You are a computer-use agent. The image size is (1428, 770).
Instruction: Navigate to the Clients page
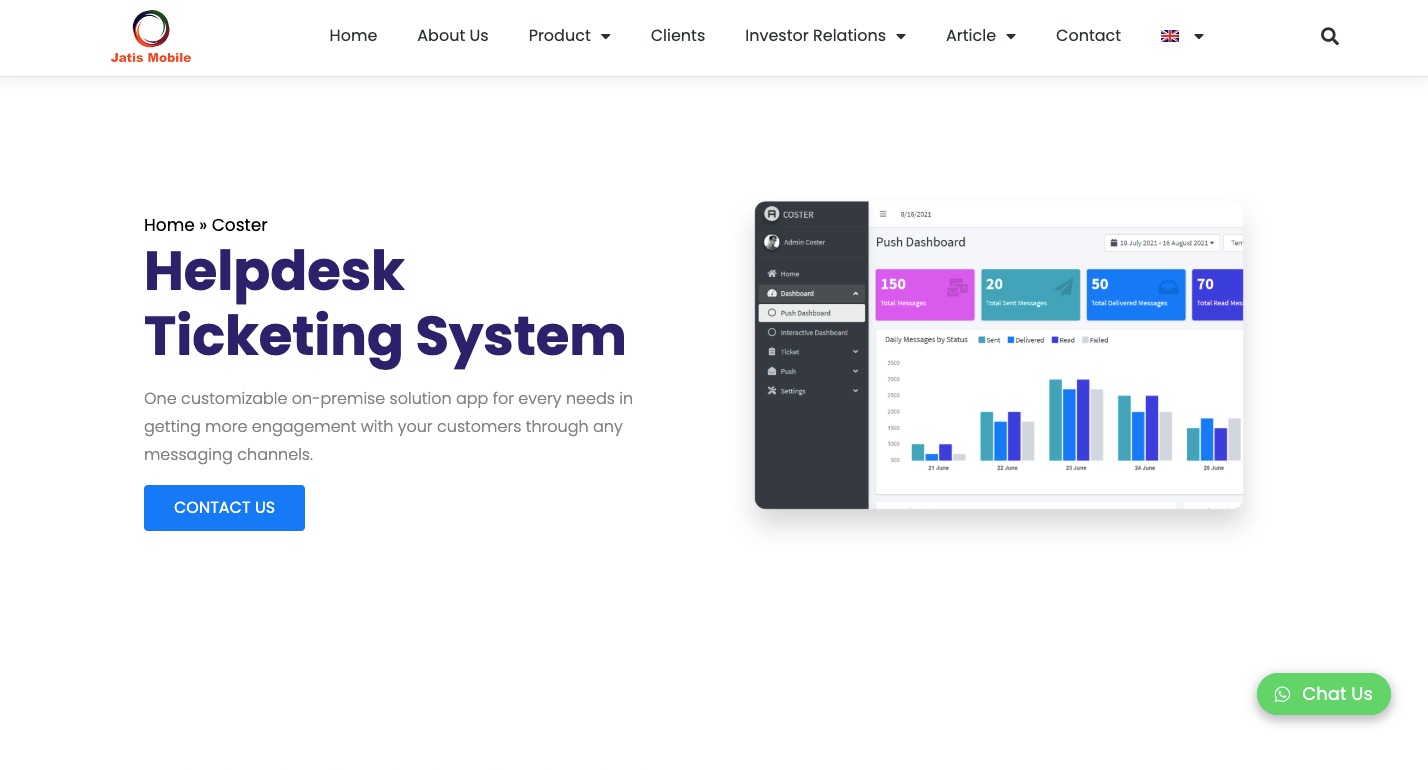[677, 36]
